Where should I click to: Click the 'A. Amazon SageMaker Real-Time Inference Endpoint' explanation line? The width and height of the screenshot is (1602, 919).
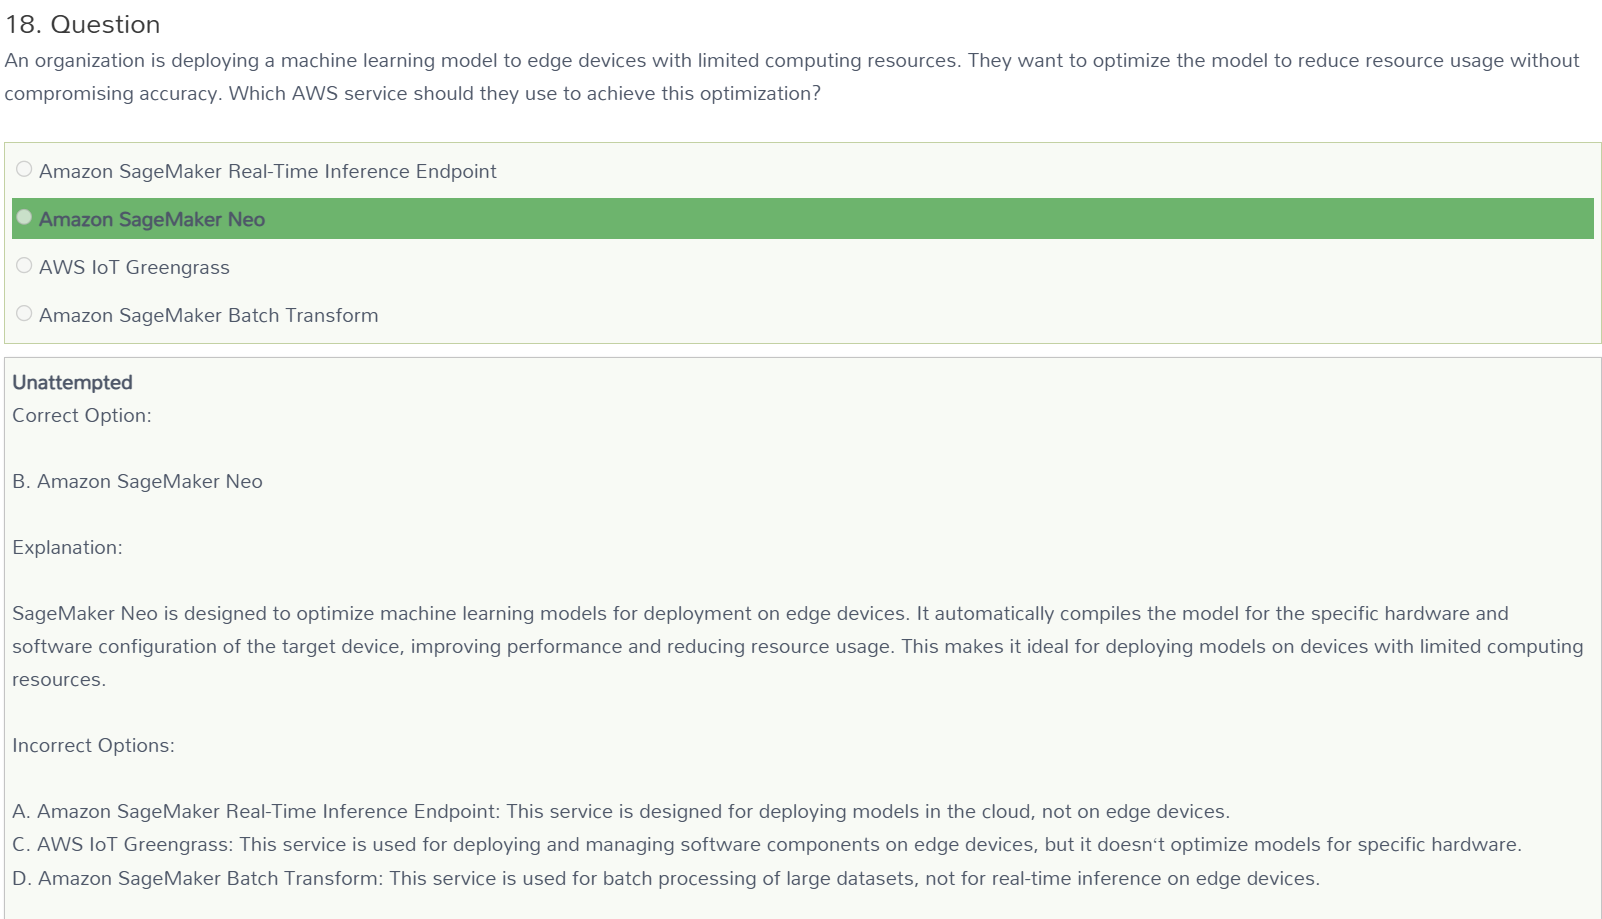coord(621,811)
